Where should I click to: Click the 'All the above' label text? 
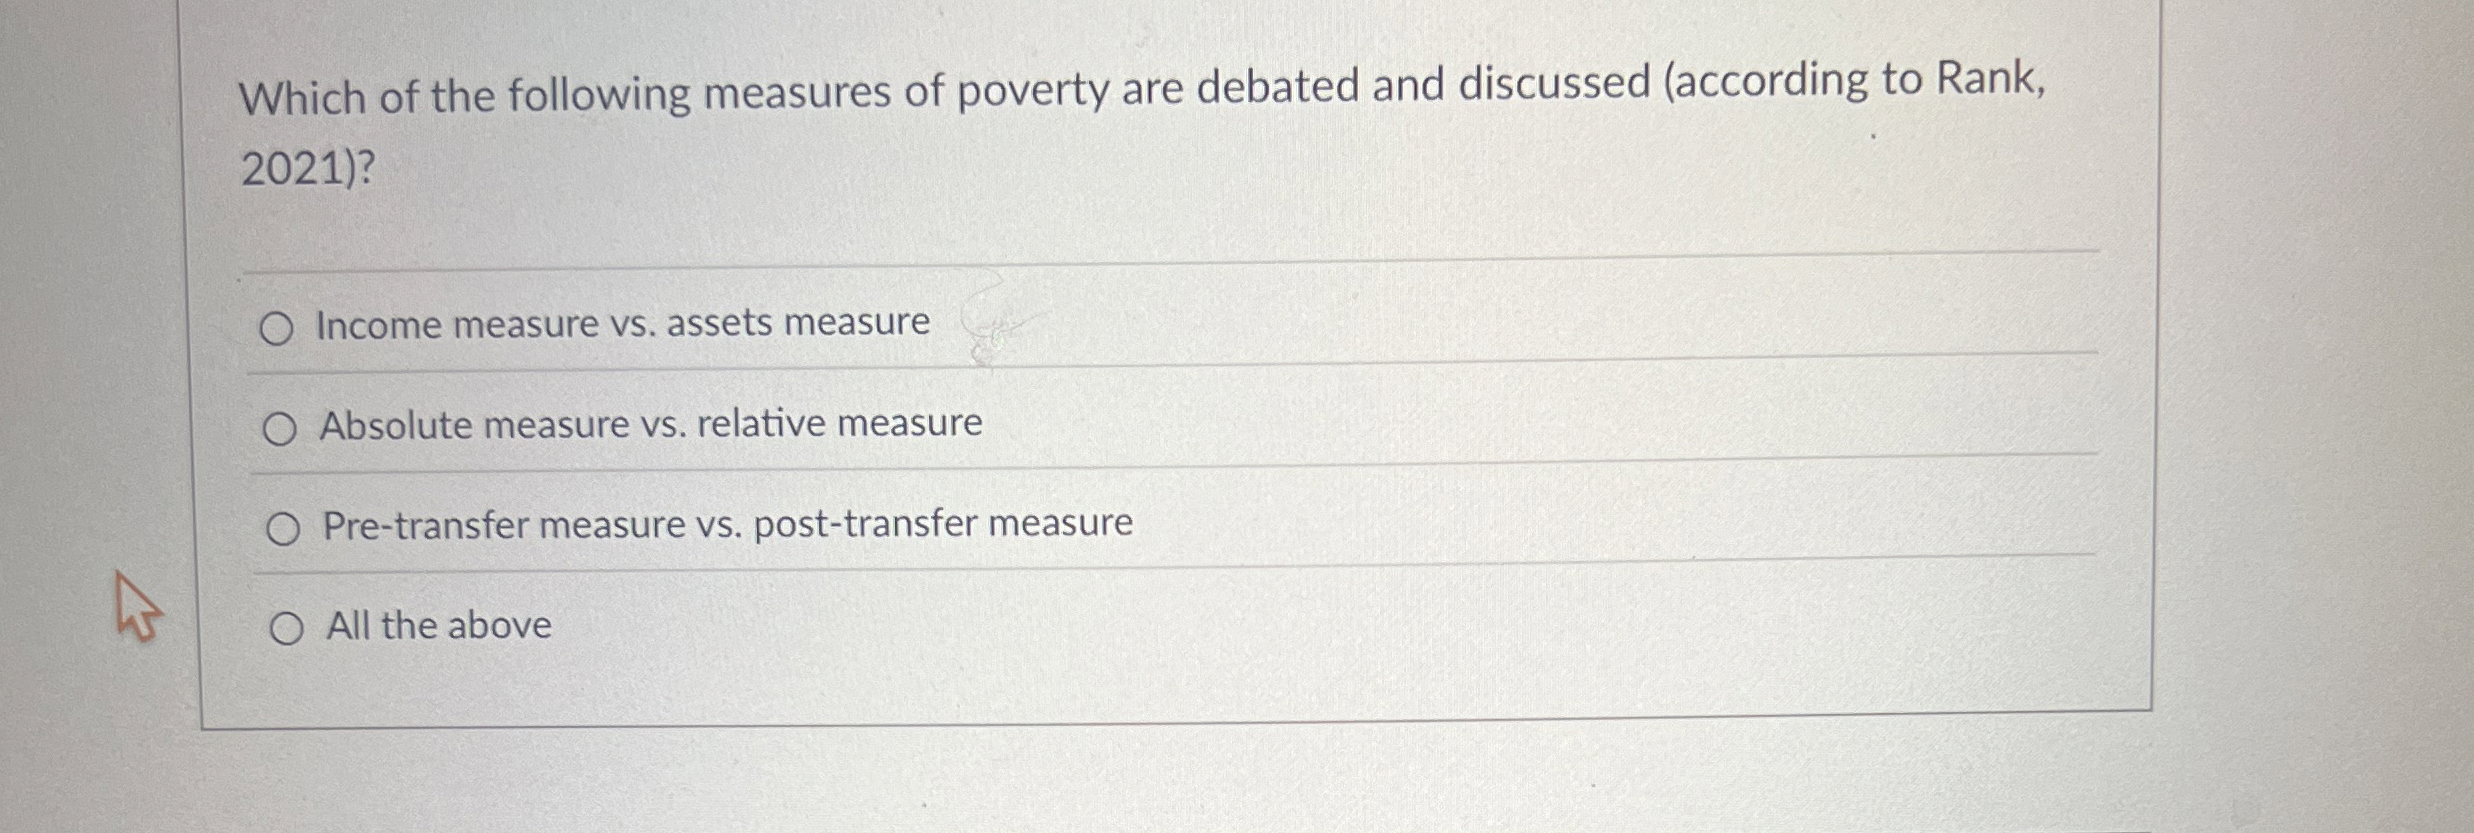click(438, 625)
